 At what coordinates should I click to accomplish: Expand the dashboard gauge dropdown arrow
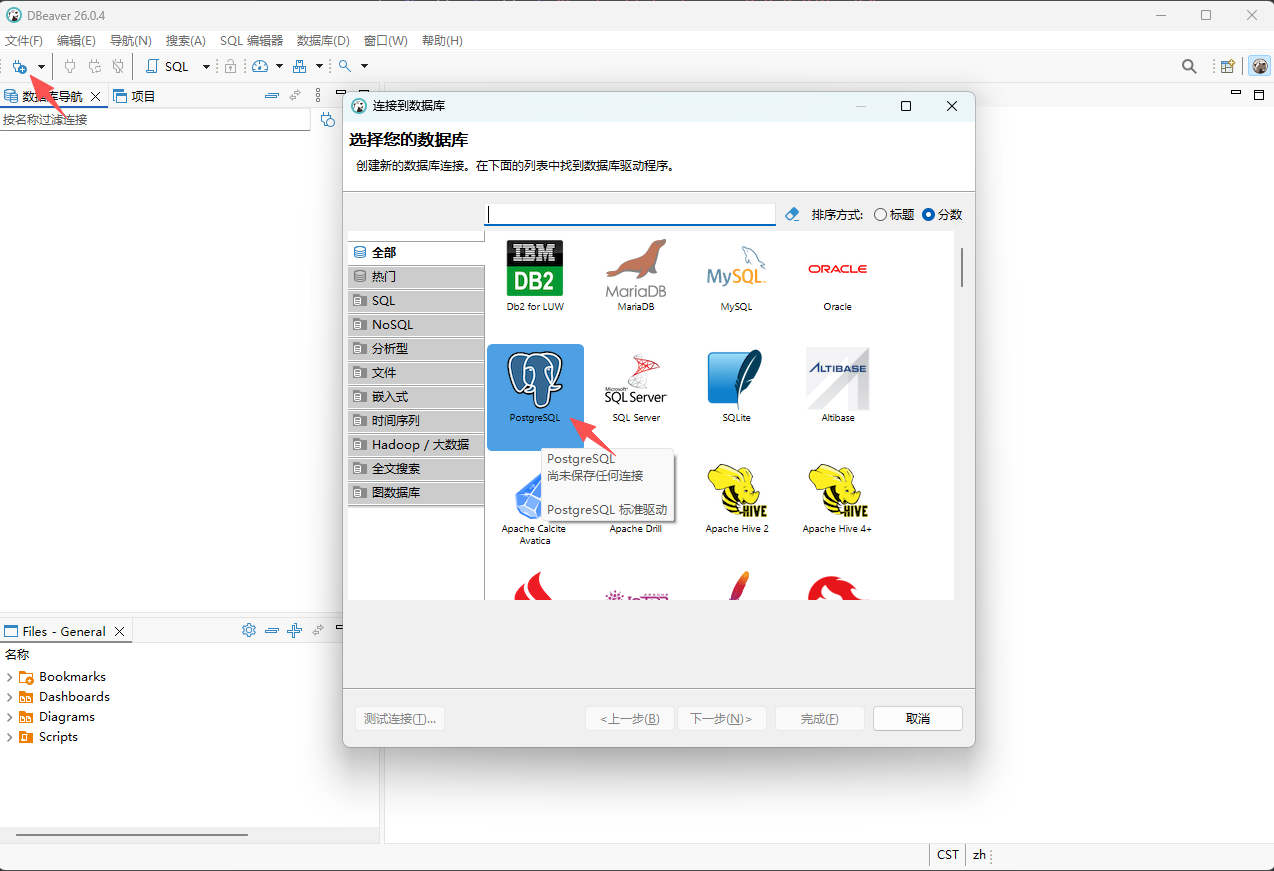[279, 67]
